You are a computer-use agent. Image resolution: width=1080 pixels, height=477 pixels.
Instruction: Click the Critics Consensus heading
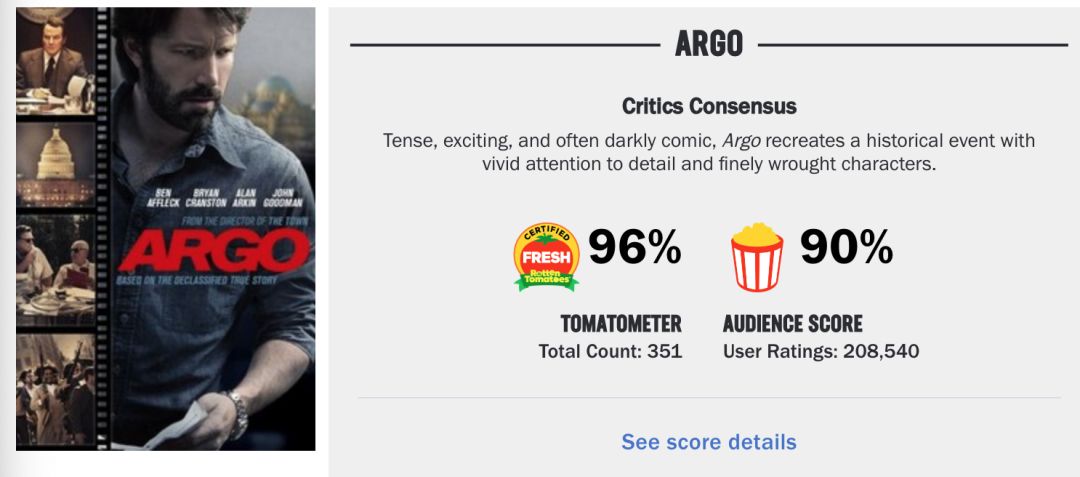tap(709, 106)
